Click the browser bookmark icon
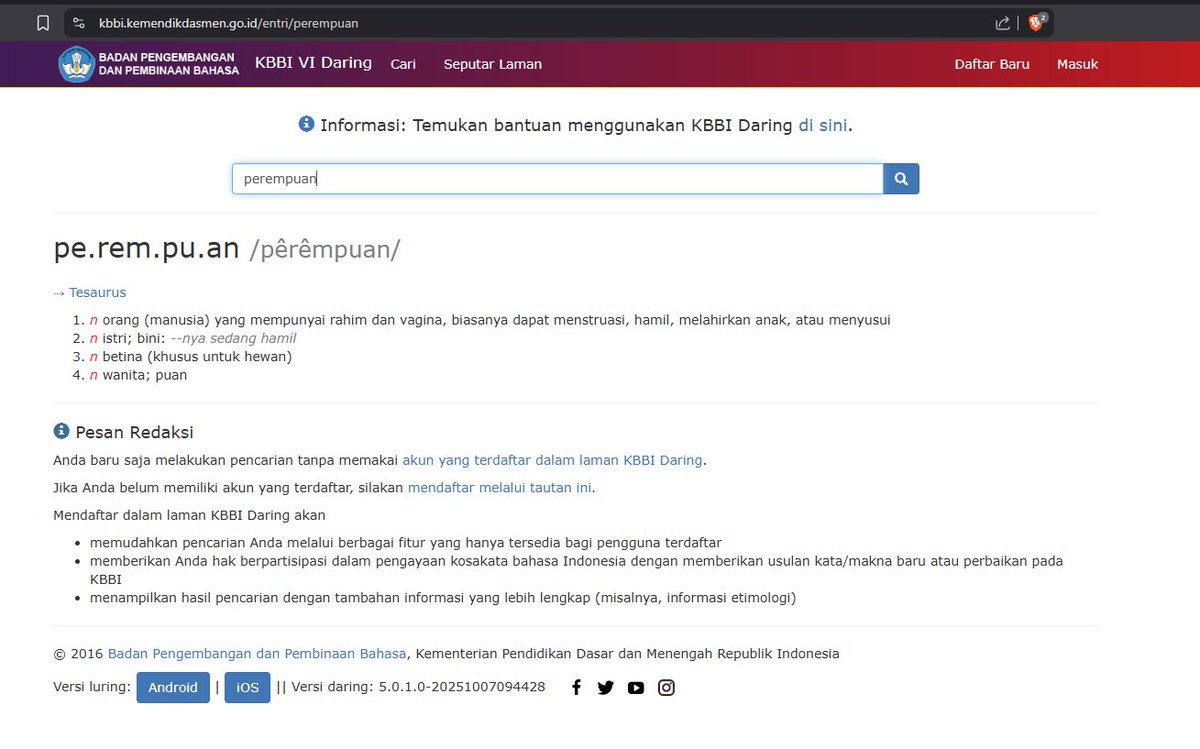This screenshot has height=749, width=1200. pos(42,23)
